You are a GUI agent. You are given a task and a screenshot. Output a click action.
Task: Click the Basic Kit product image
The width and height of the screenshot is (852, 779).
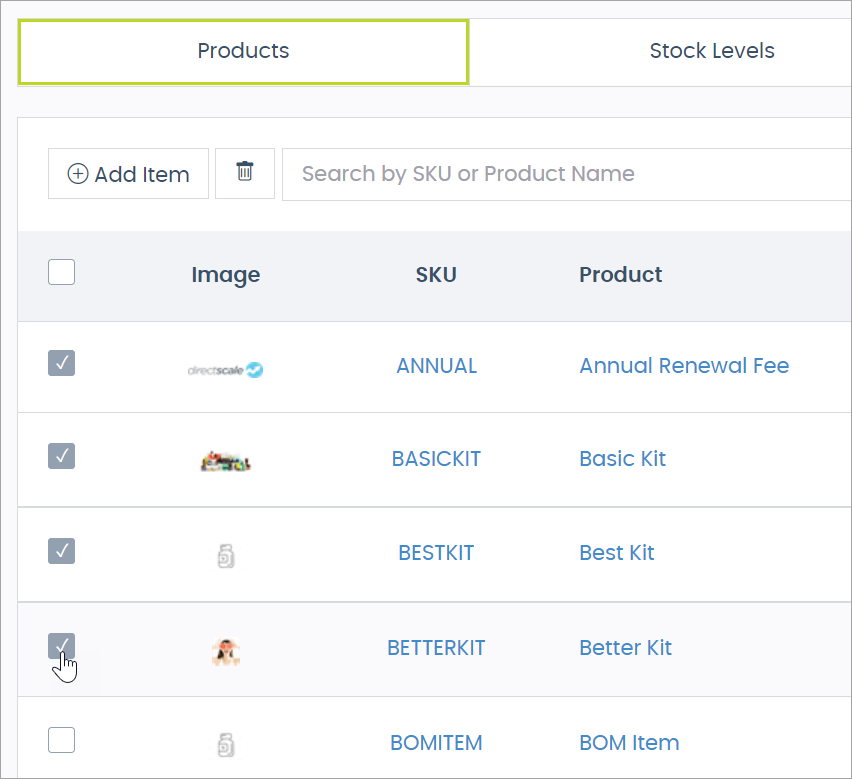tap(225, 461)
